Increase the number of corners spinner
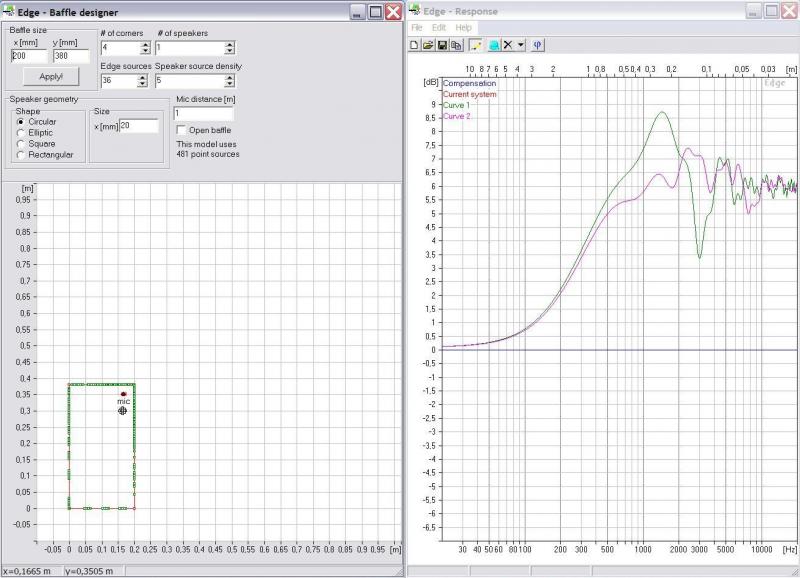 [x=145, y=44]
